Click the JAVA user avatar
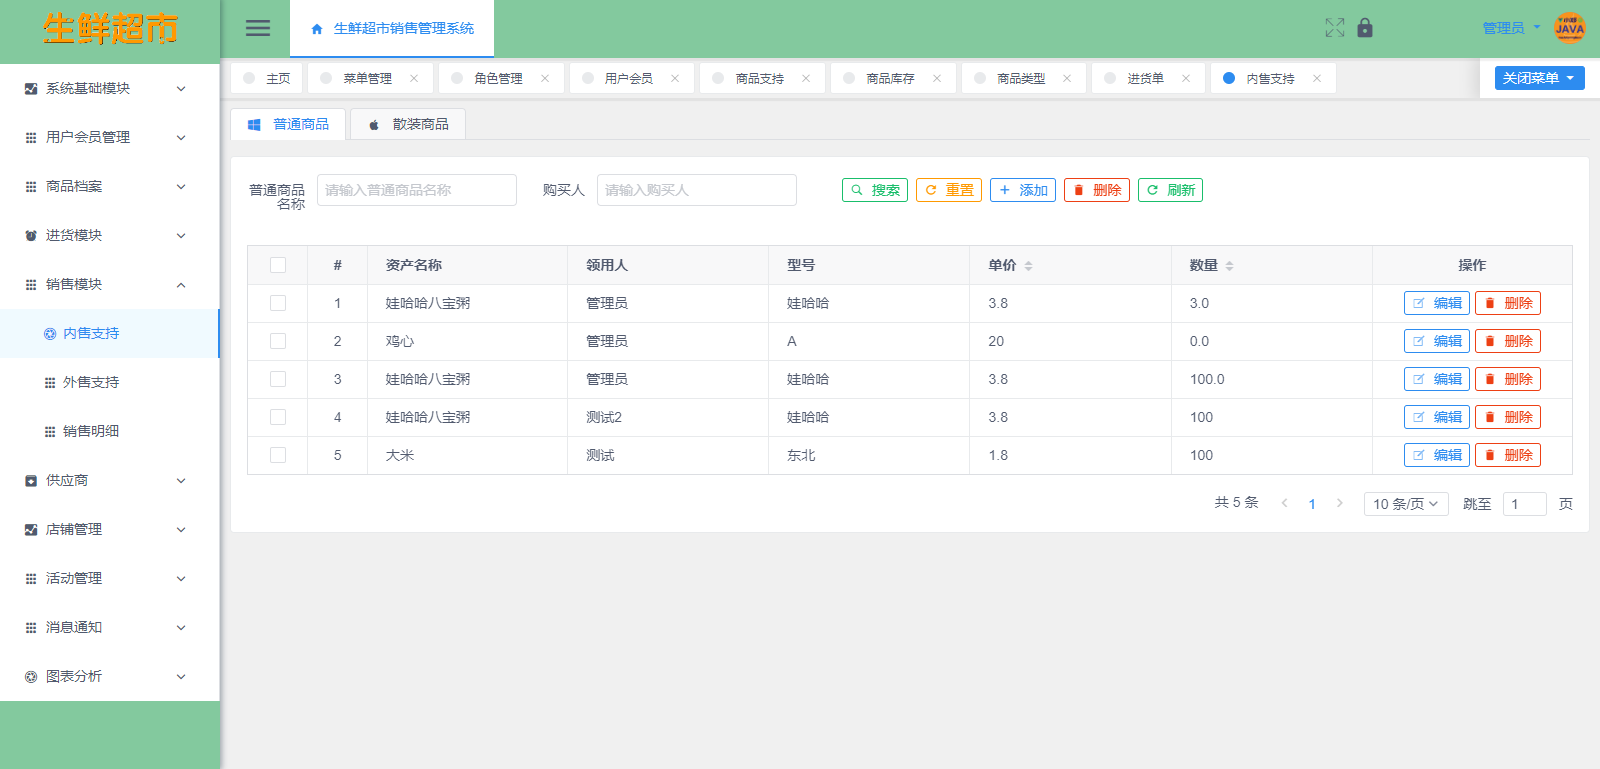The width and height of the screenshot is (1600, 769). click(x=1569, y=28)
